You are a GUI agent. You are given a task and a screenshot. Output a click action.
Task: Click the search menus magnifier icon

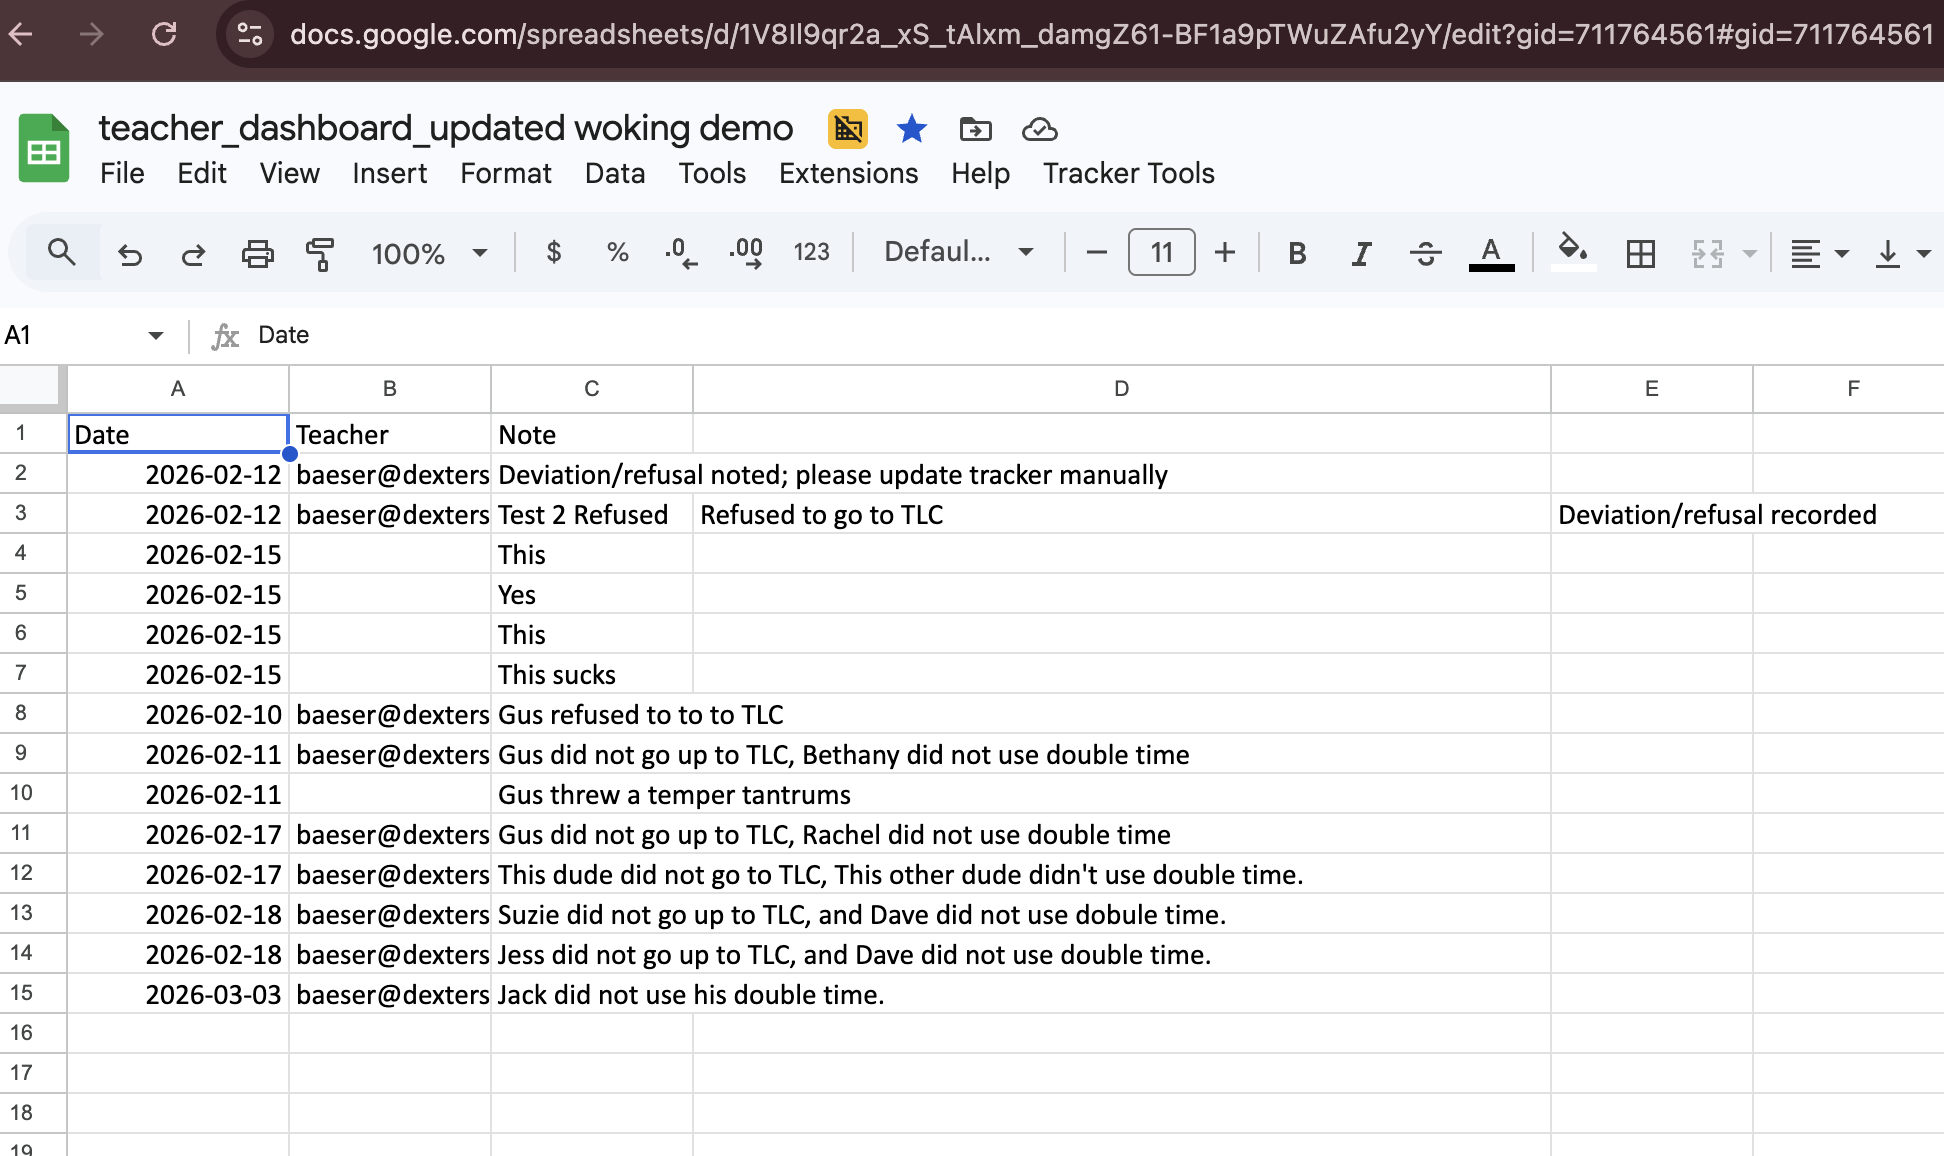click(x=62, y=253)
